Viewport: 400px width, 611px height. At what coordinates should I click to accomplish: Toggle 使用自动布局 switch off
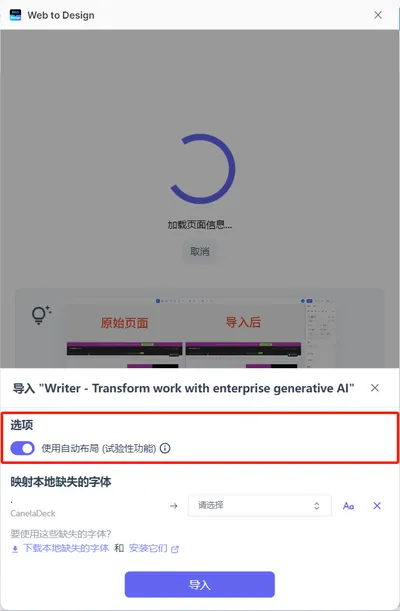point(22,449)
